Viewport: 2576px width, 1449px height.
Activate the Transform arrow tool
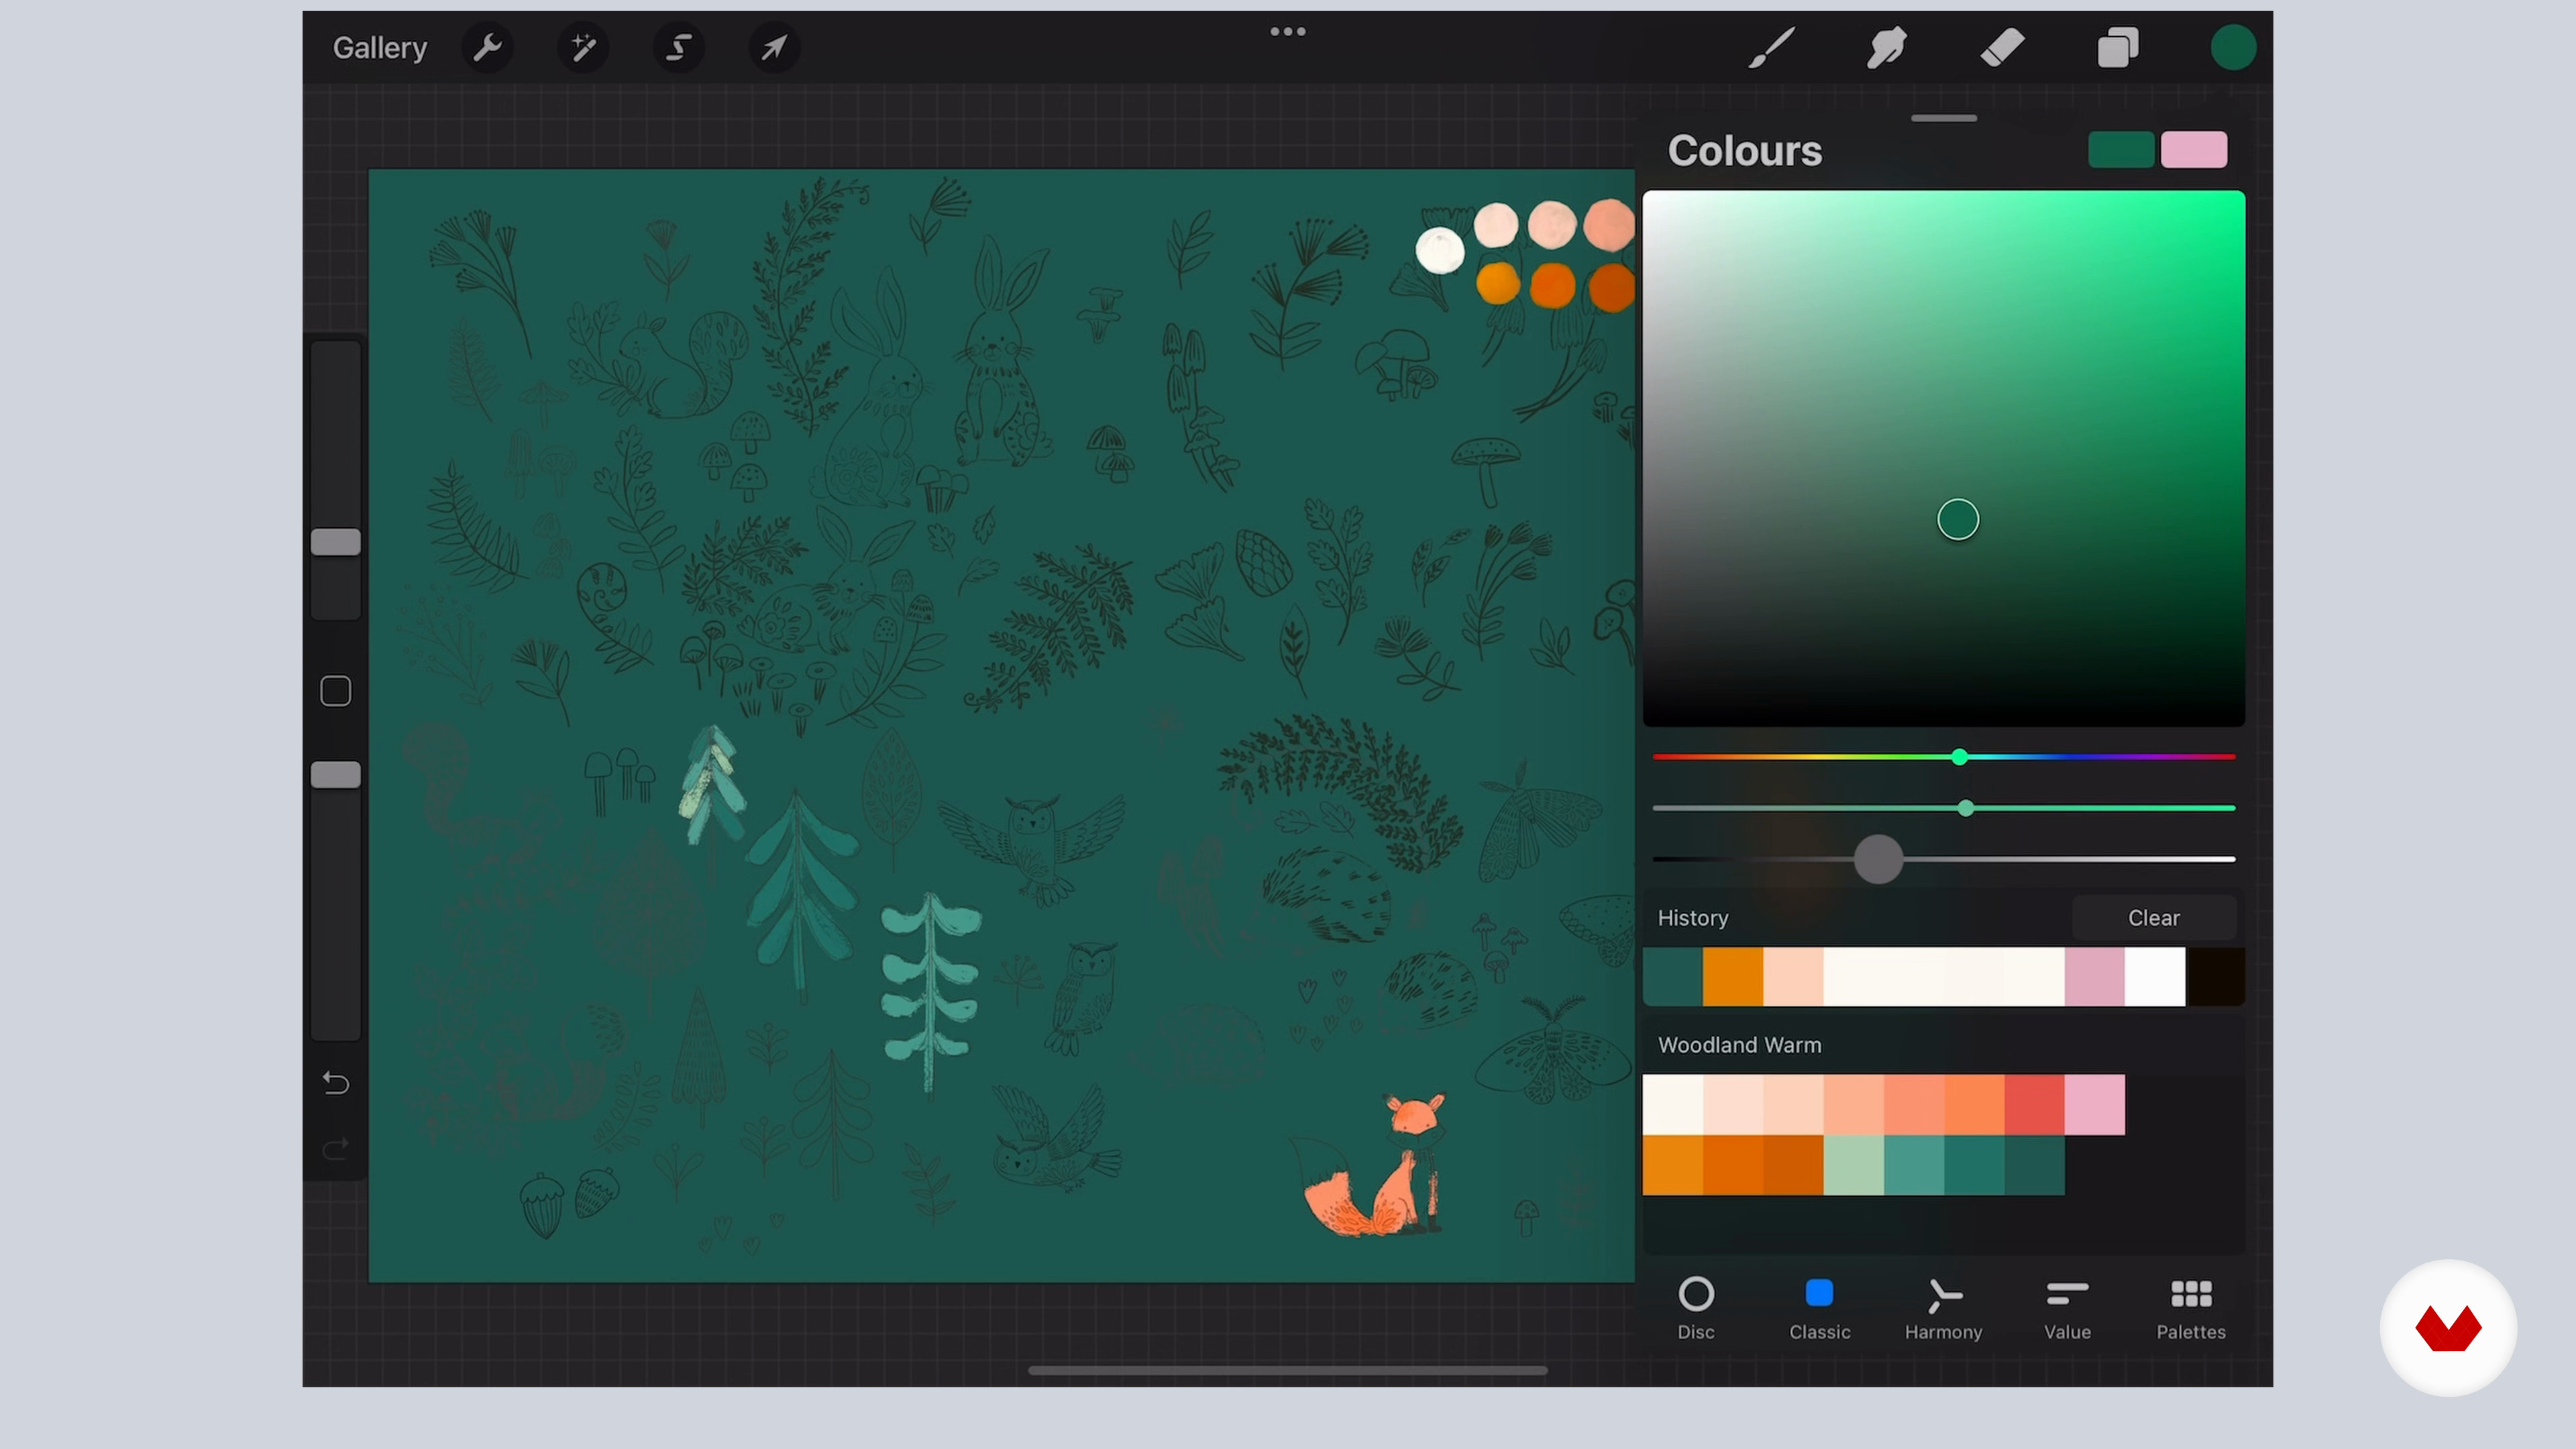tap(774, 47)
